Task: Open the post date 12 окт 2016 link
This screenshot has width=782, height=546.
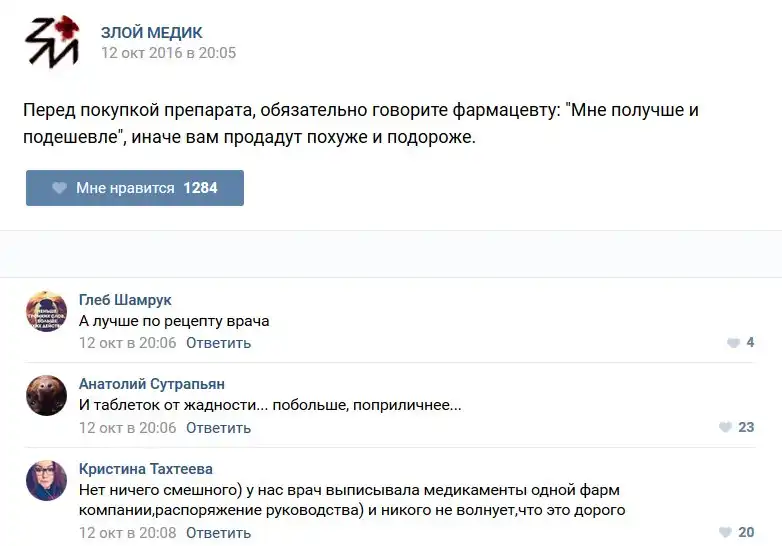Action: [x=168, y=53]
